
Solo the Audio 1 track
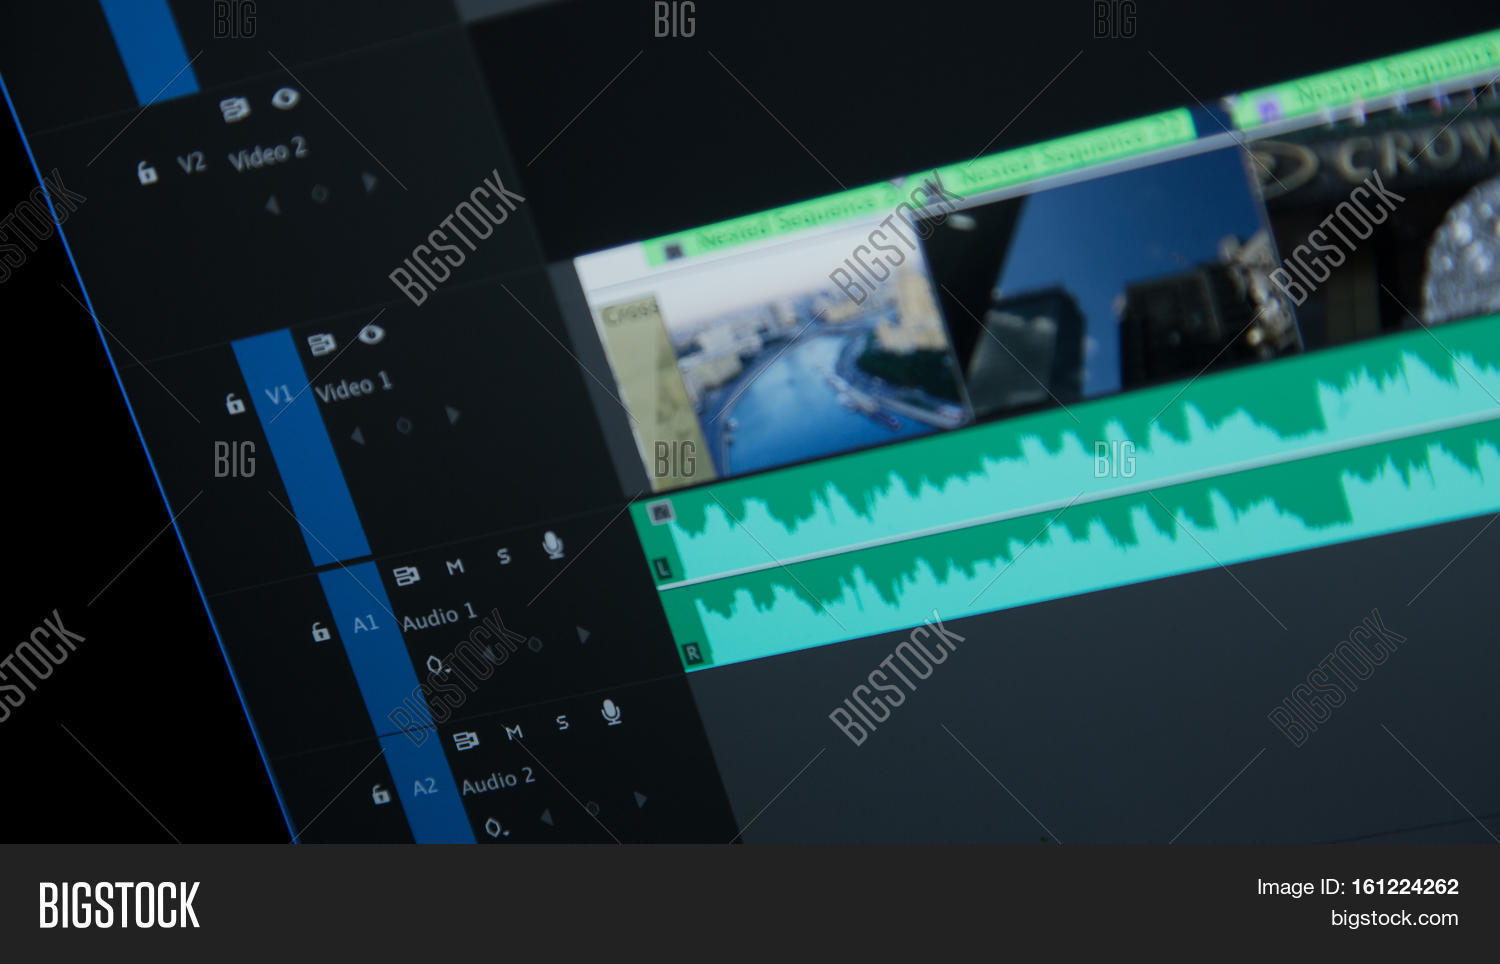pyautogui.click(x=504, y=556)
